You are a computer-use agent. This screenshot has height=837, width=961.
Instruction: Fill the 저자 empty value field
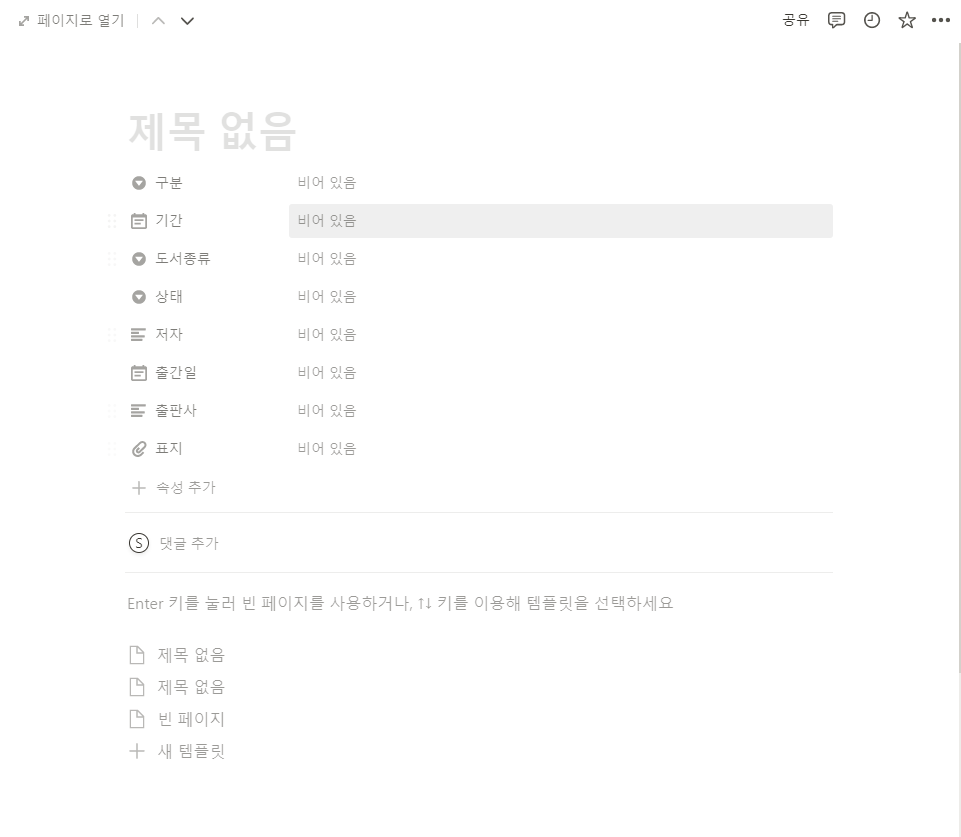coord(561,335)
